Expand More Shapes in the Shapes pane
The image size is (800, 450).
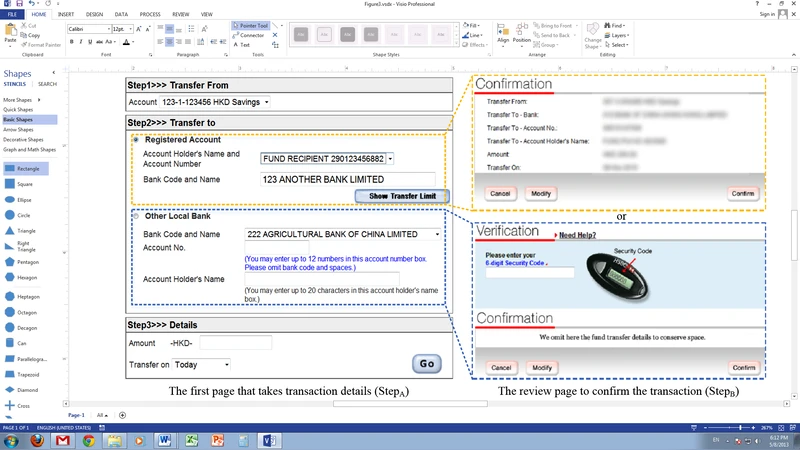17,100
